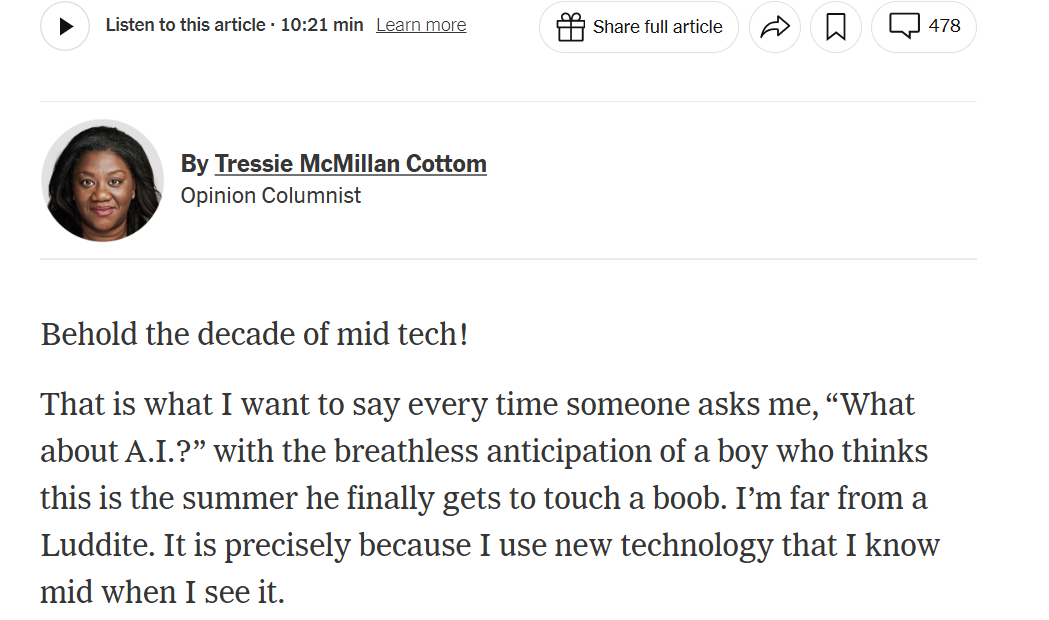Open Tressie McMillan Cottom author page

[351, 164]
